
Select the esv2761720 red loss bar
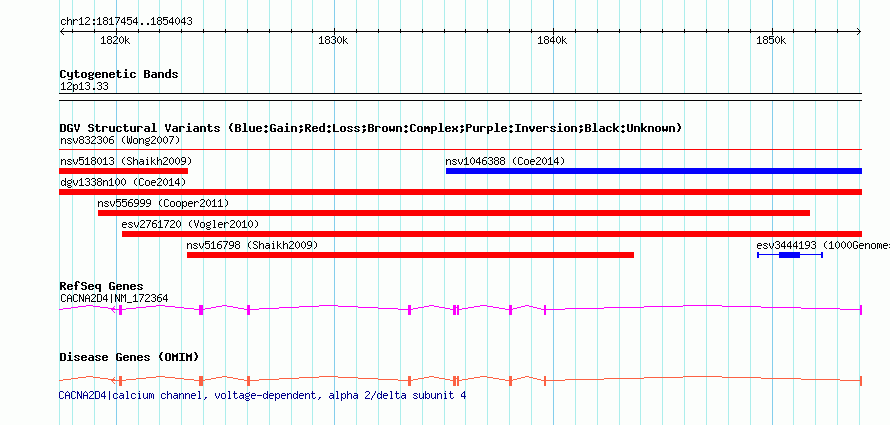tap(492, 234)
